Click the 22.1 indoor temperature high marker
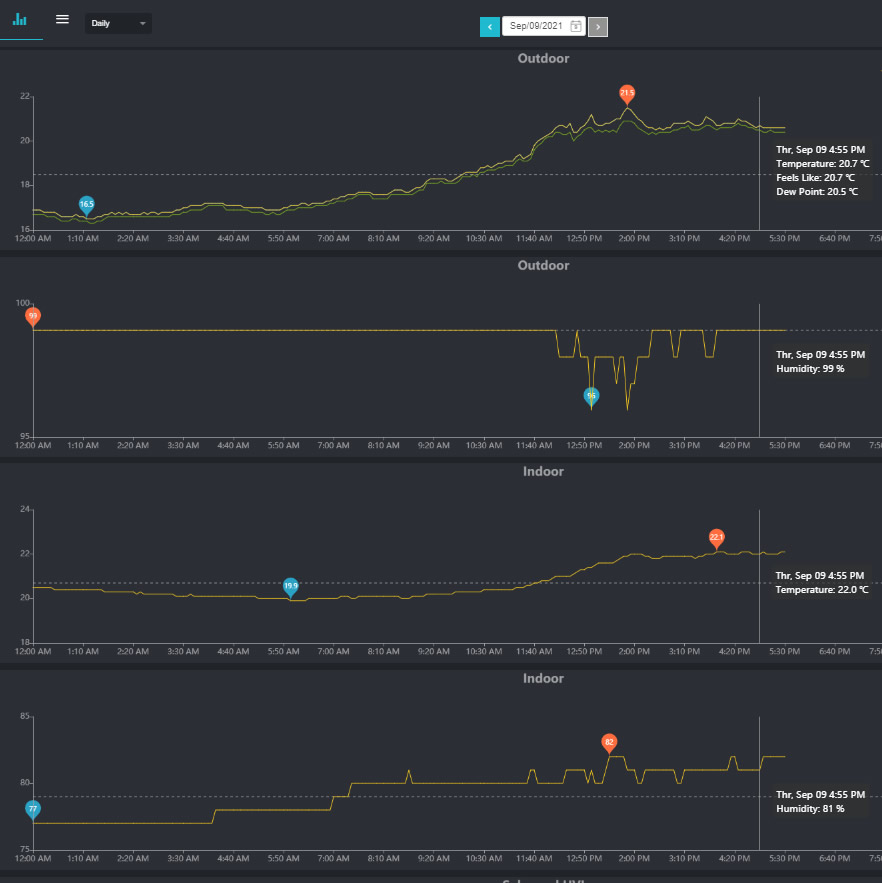The width and height of the screenshot is (882, 883). pos(716,537)
